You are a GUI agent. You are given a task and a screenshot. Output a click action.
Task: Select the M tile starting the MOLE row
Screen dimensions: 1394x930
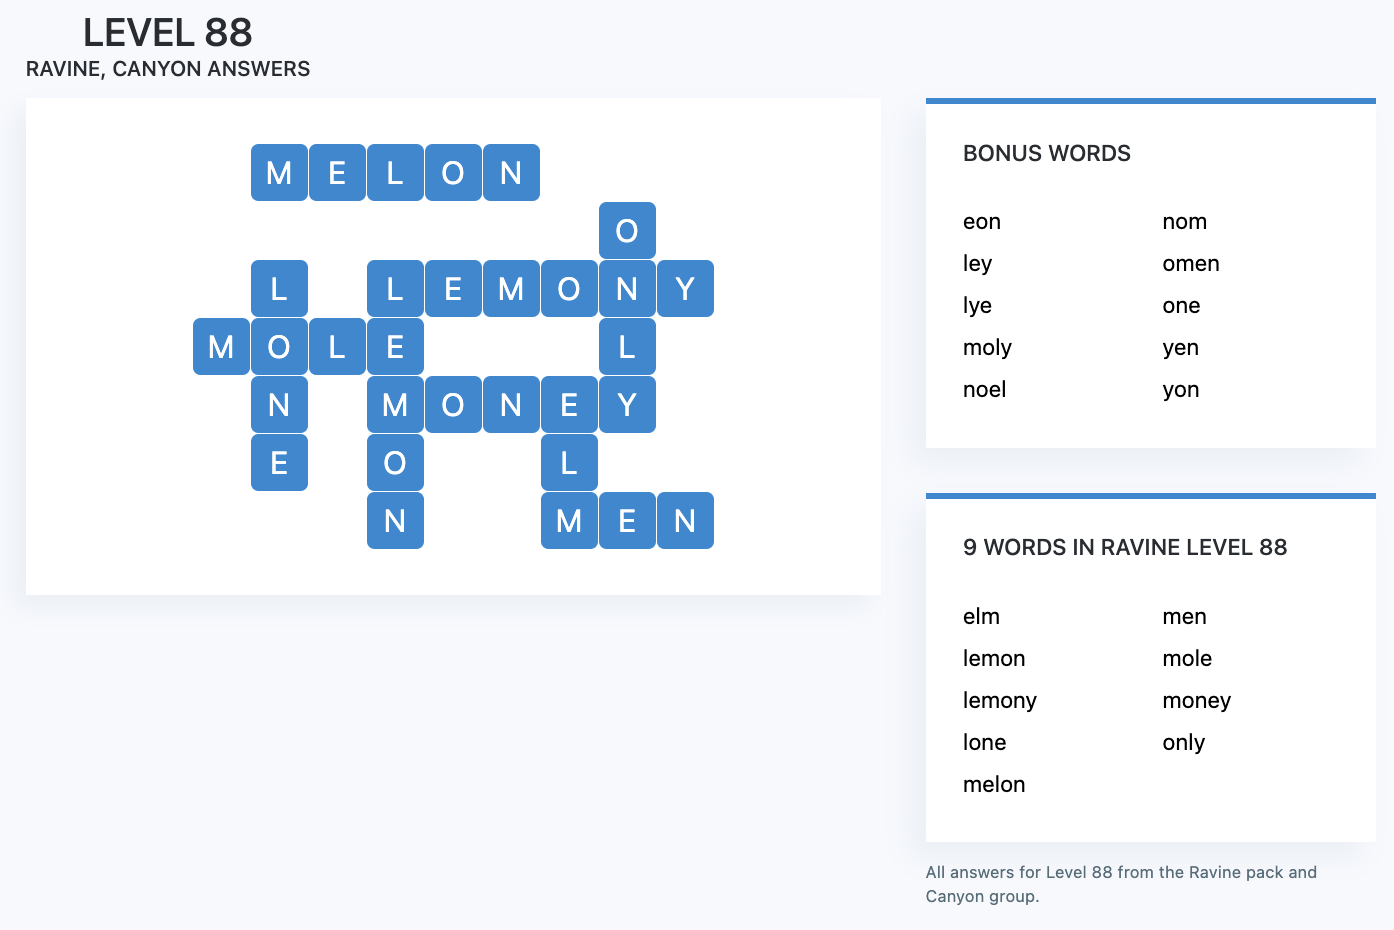coord(221,347)
